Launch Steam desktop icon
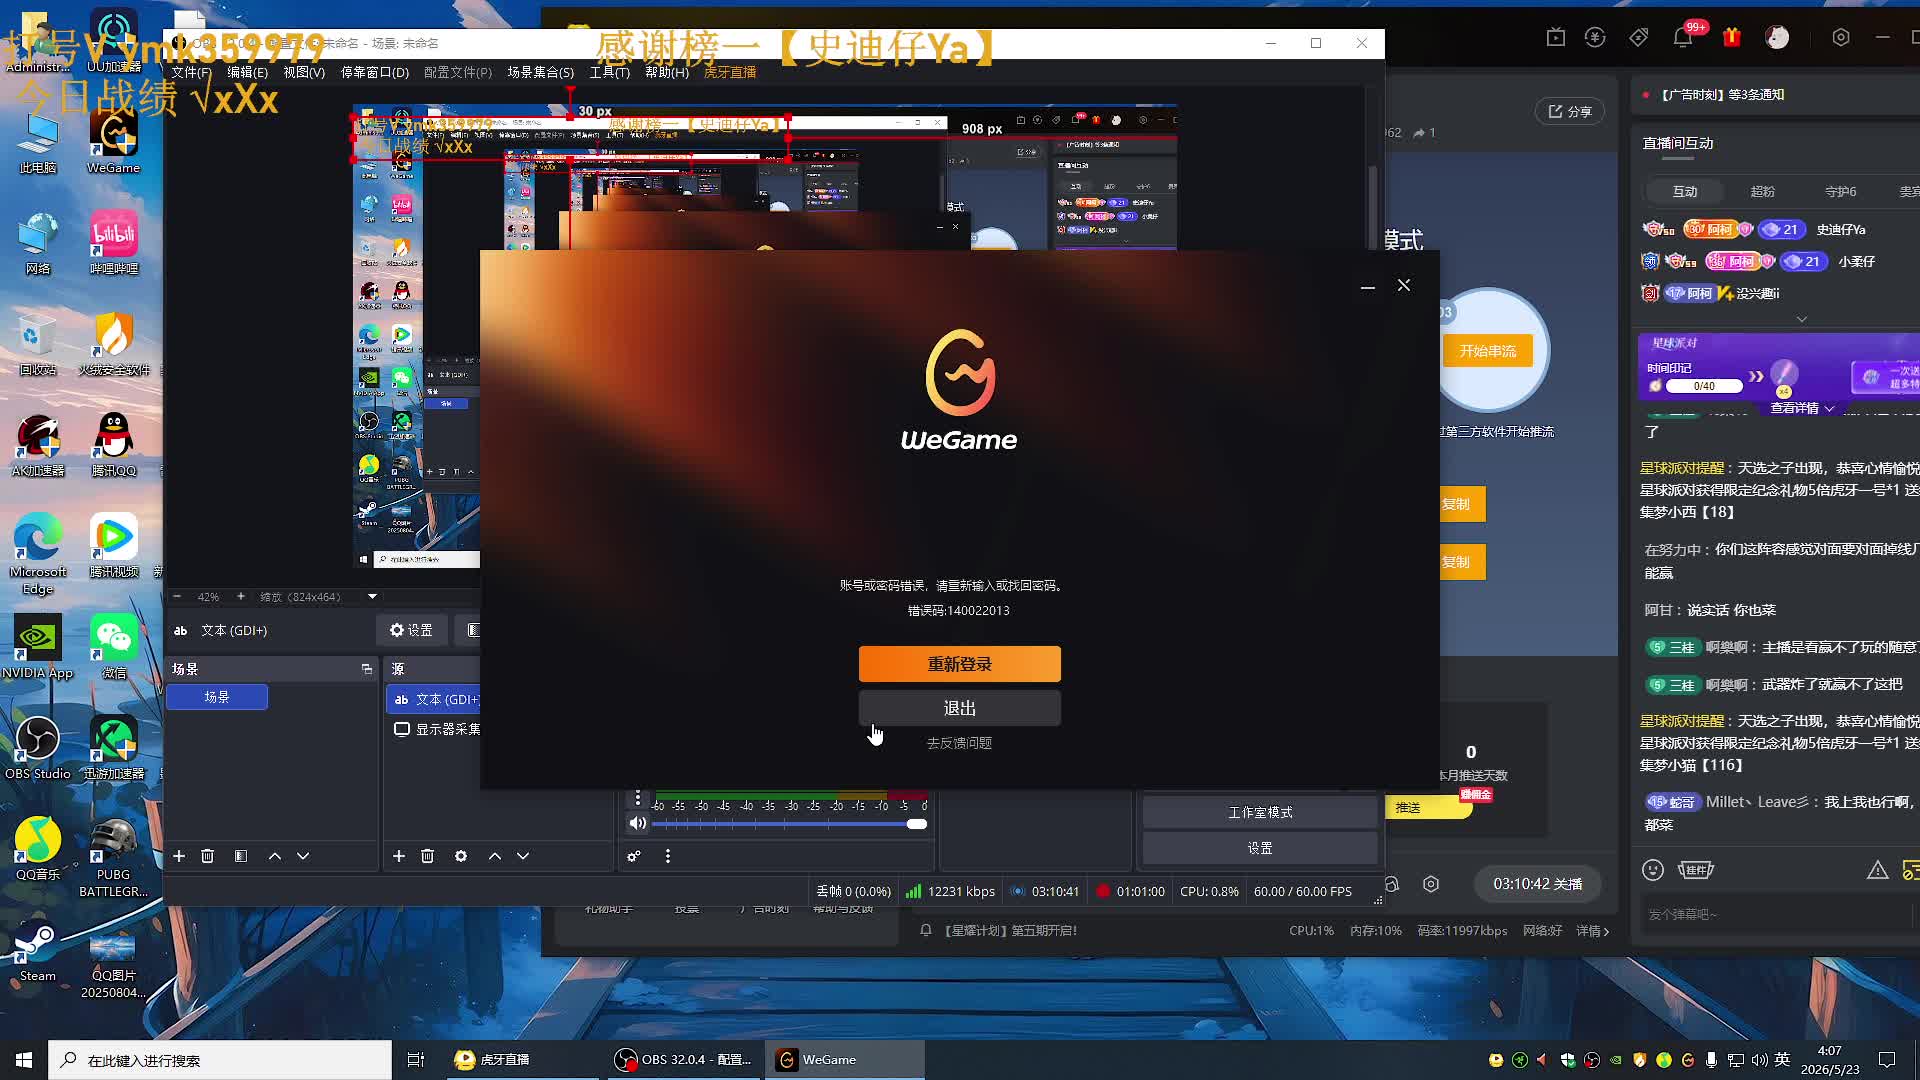 [x=38, y=950]
